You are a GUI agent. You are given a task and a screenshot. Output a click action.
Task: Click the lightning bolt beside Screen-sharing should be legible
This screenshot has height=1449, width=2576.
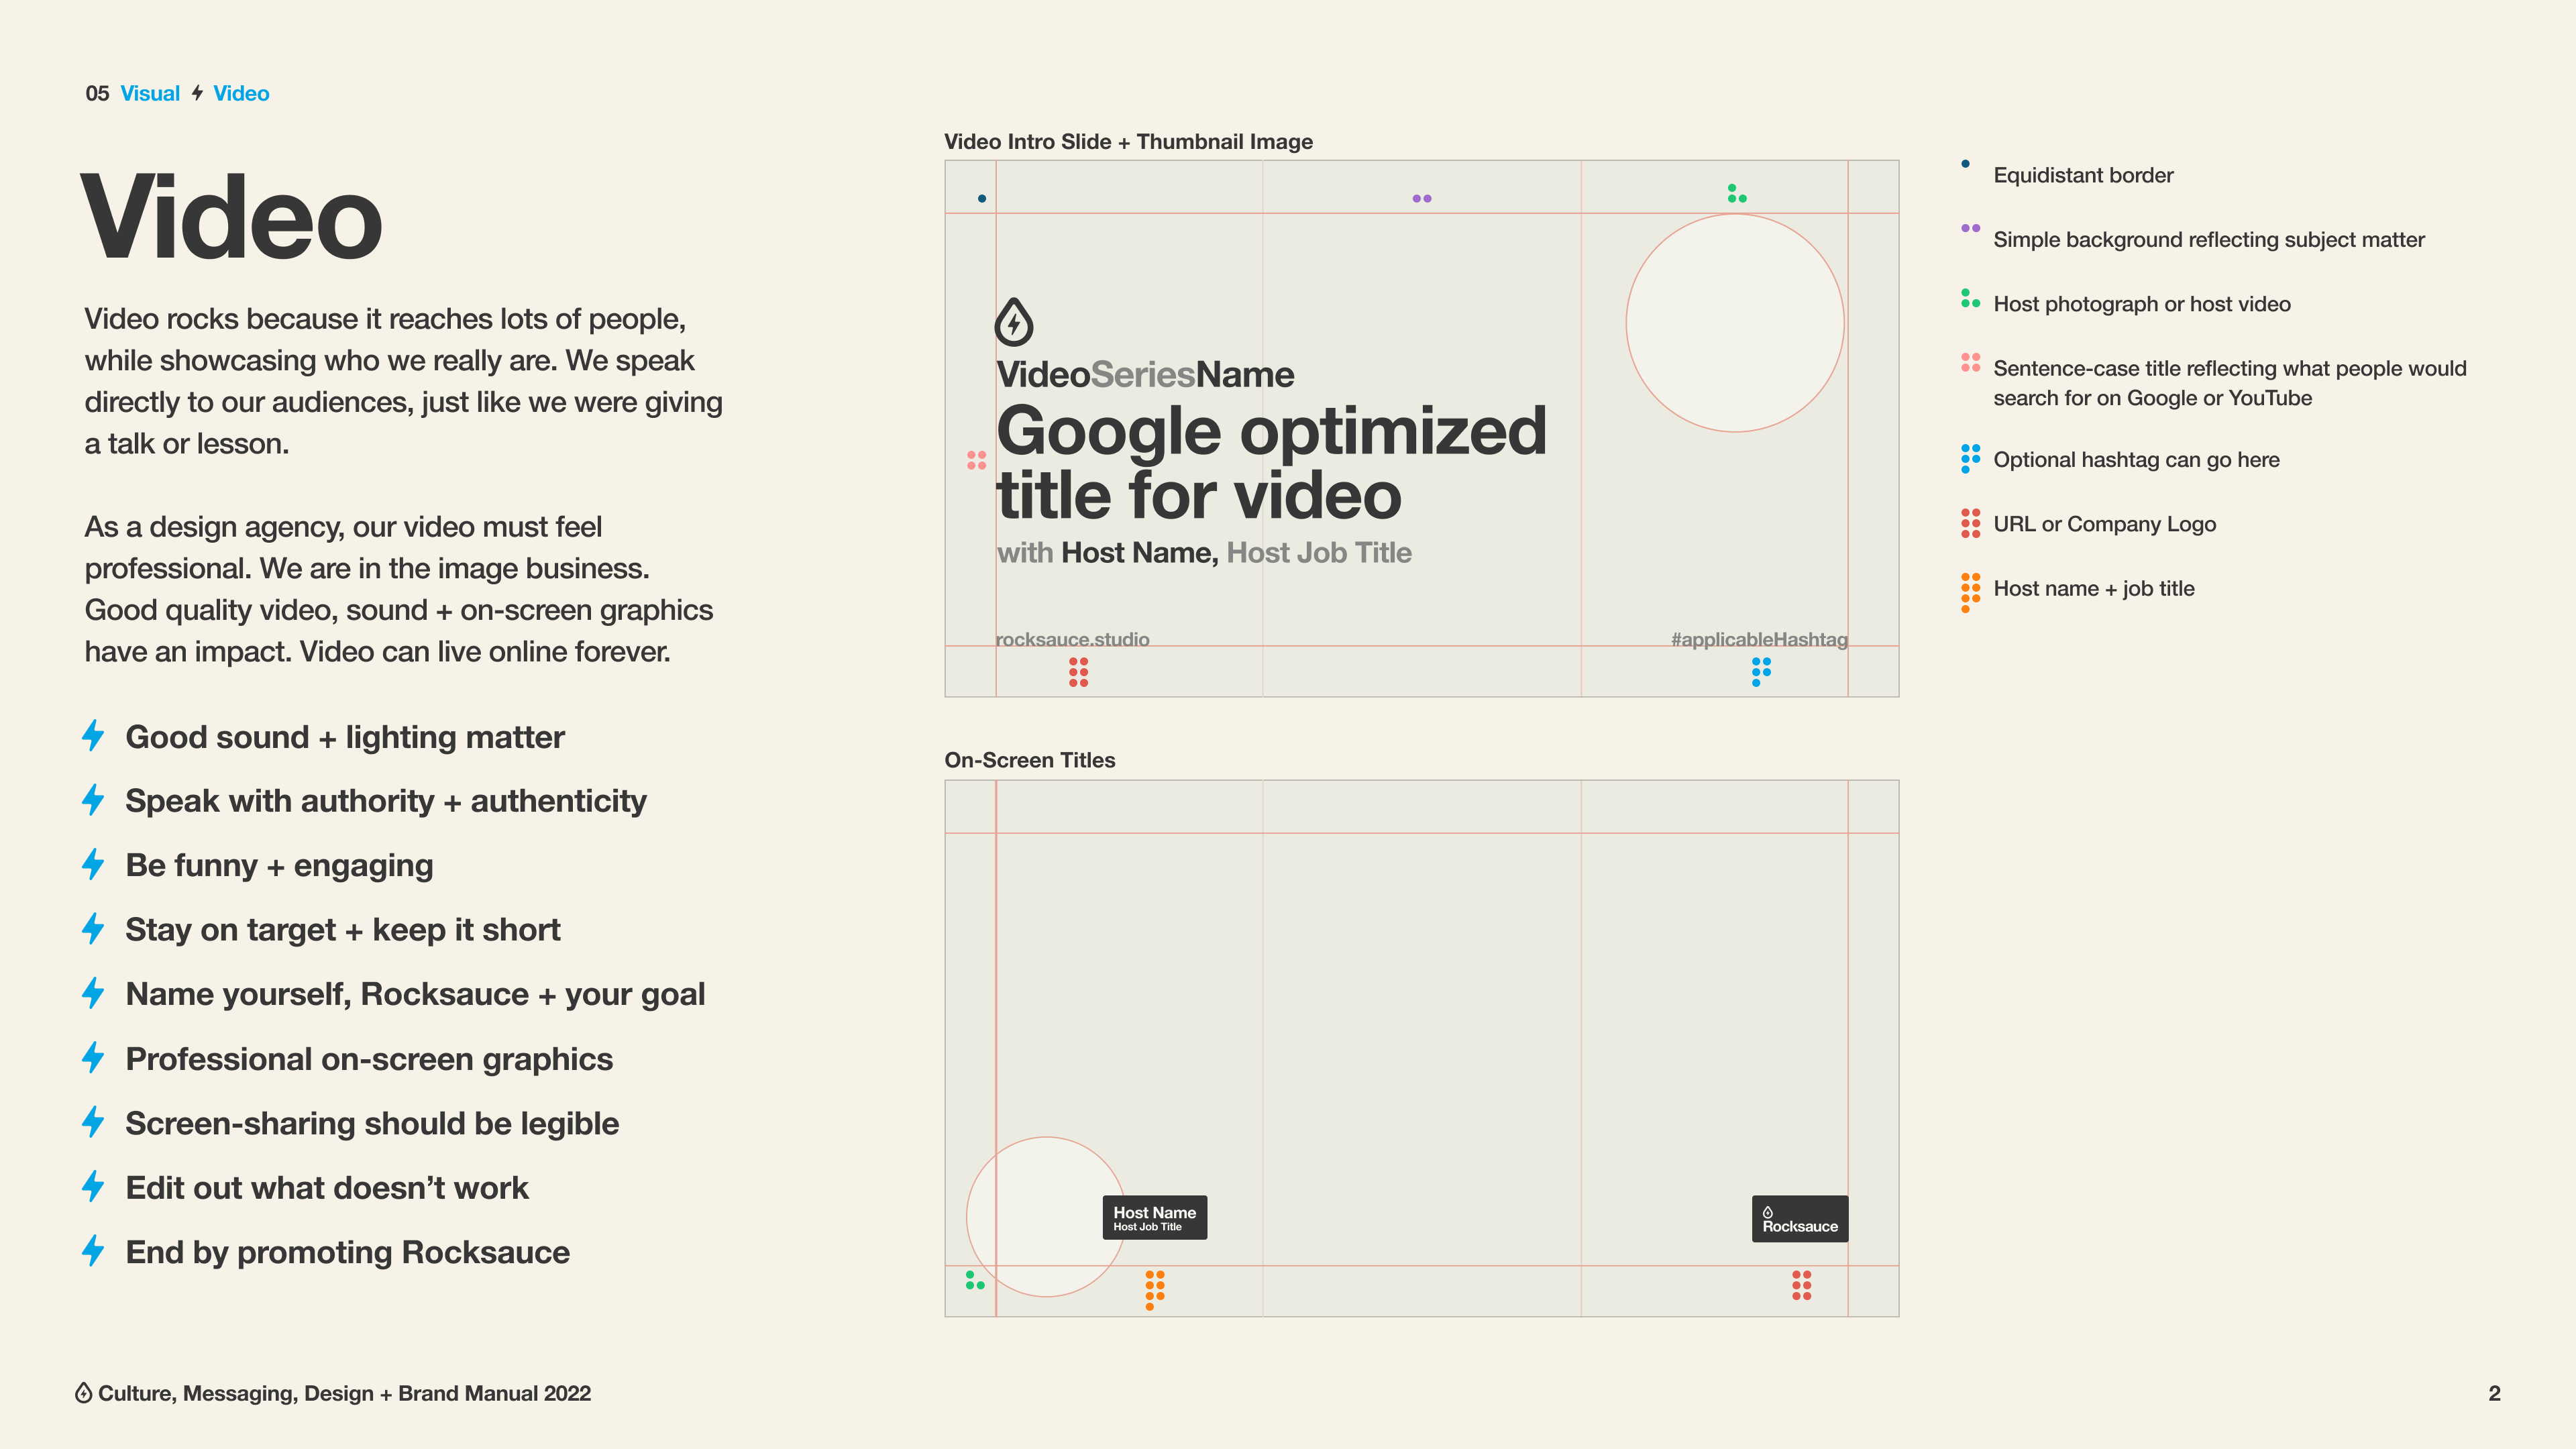(x=93, y=1123)
